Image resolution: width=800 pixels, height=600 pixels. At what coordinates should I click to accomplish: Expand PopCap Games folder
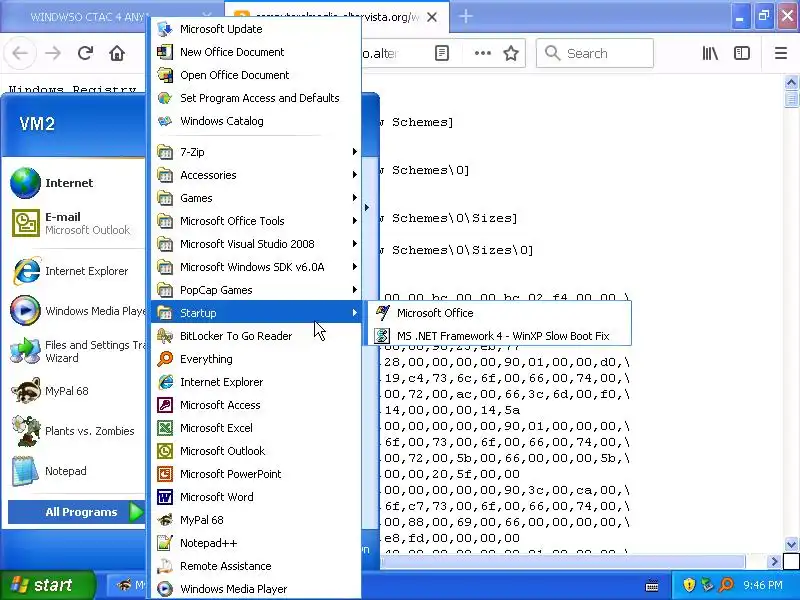256,290
